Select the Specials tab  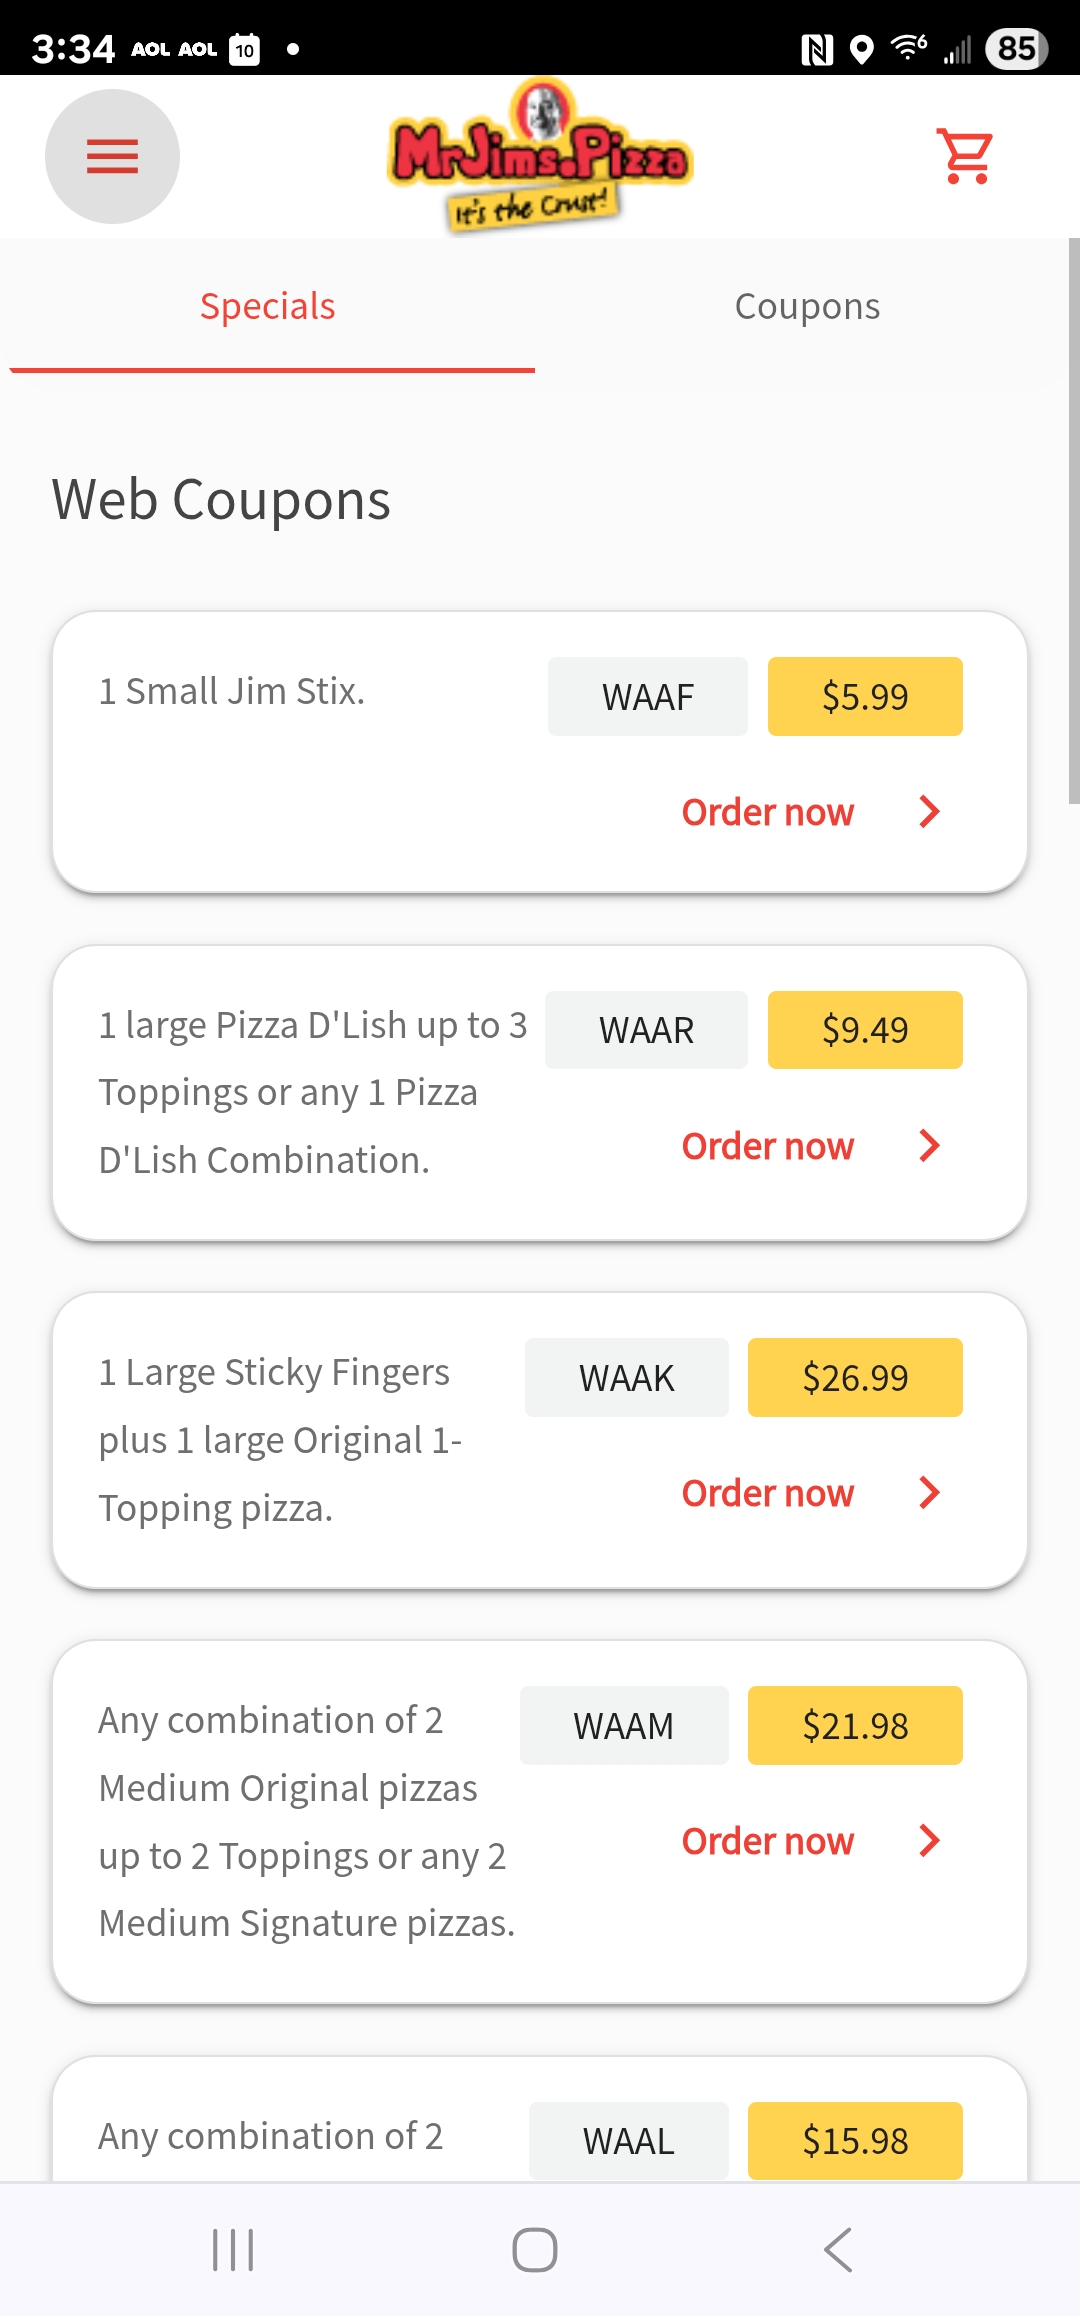tap(268, 306)
